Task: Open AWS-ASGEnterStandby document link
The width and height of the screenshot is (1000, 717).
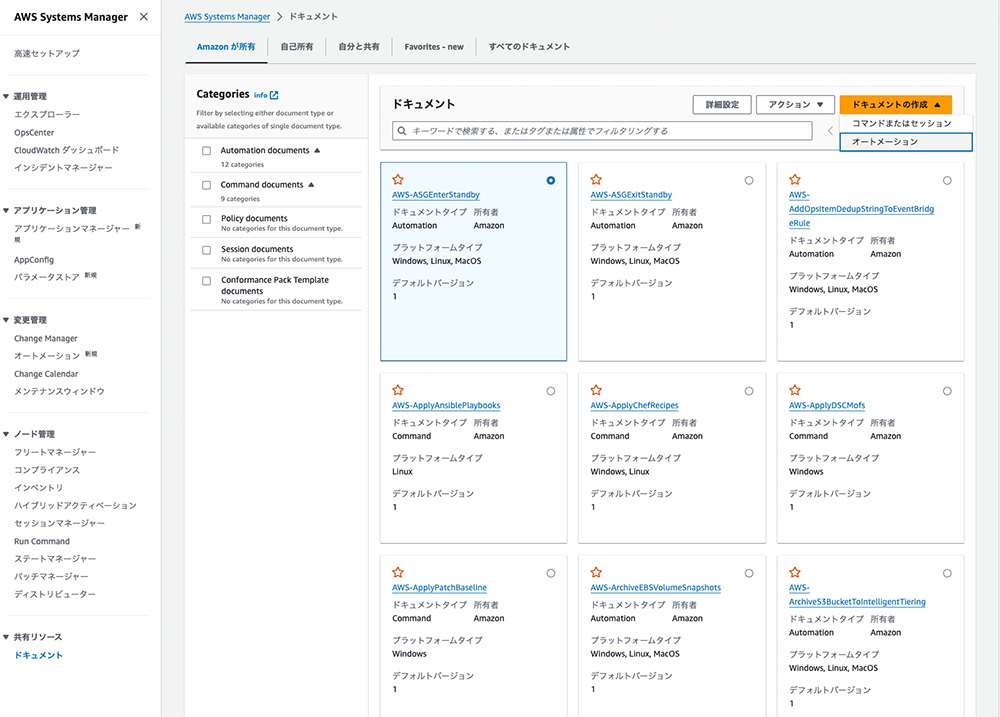Action: point(436,195)
